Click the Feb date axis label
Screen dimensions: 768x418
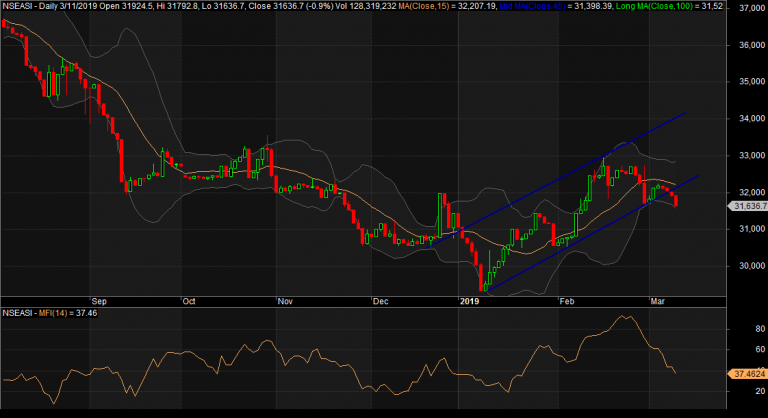pos(567,301)
